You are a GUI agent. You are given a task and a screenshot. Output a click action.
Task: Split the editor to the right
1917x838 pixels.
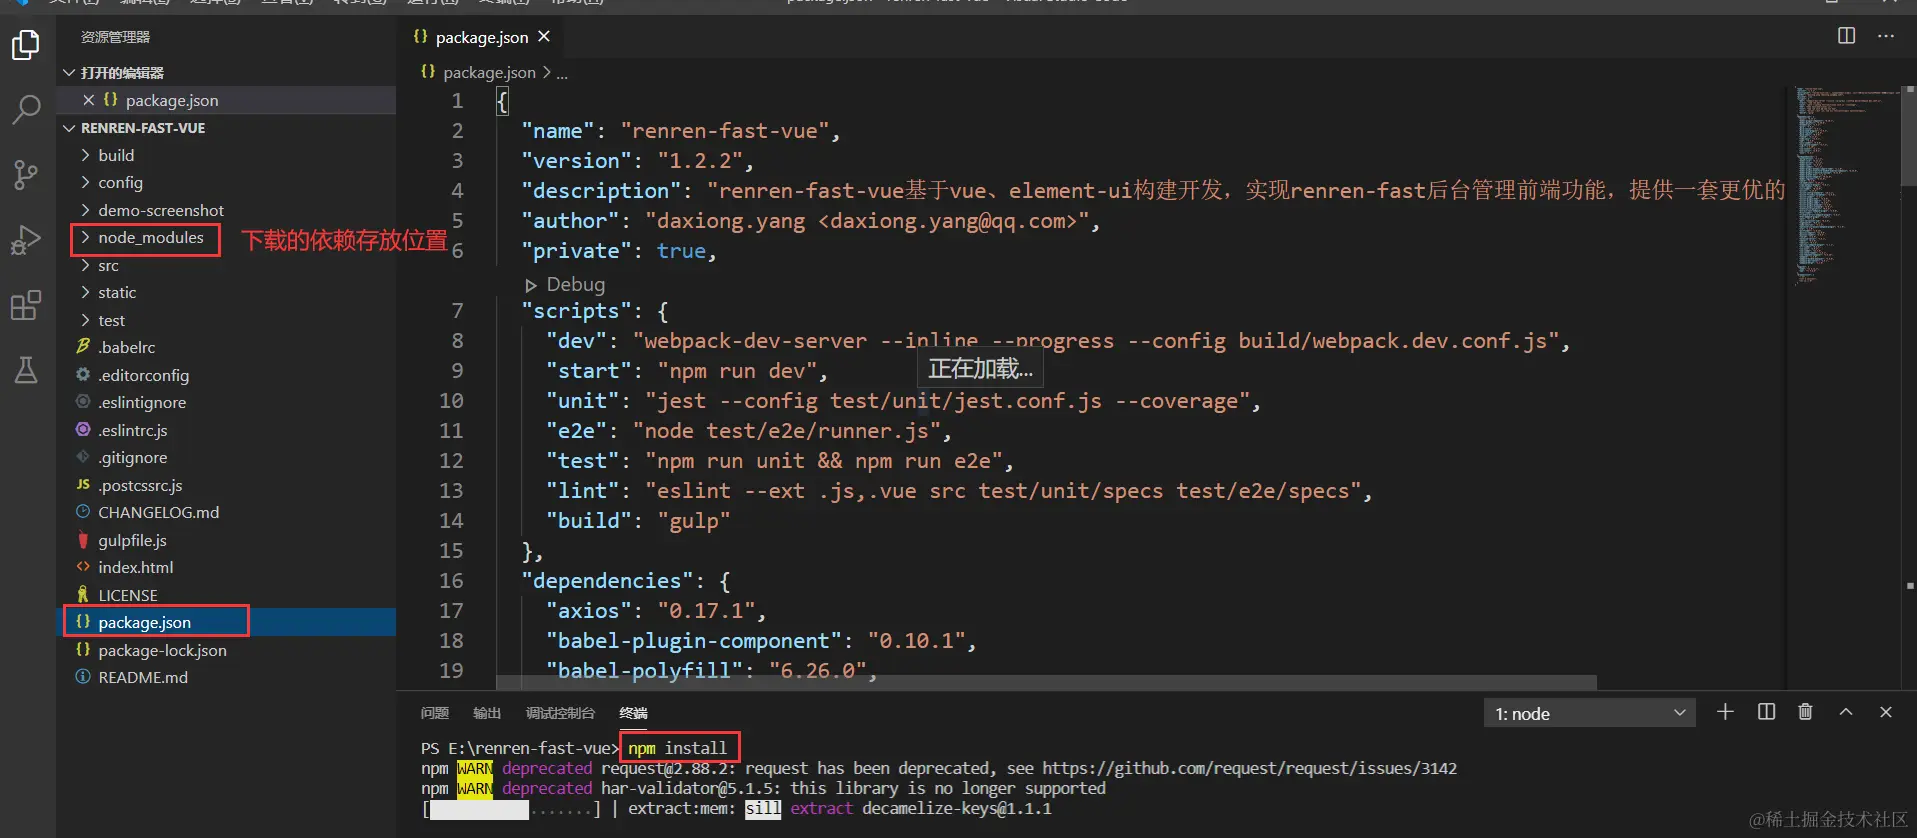(1846, 36)
